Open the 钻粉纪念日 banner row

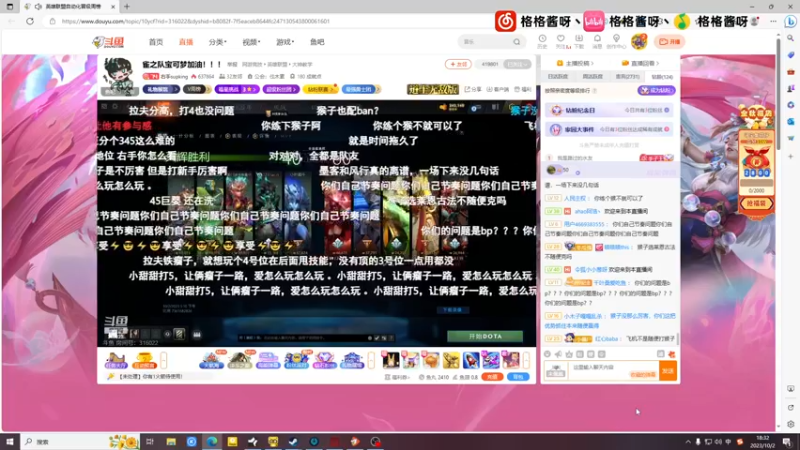coord(609,110)
